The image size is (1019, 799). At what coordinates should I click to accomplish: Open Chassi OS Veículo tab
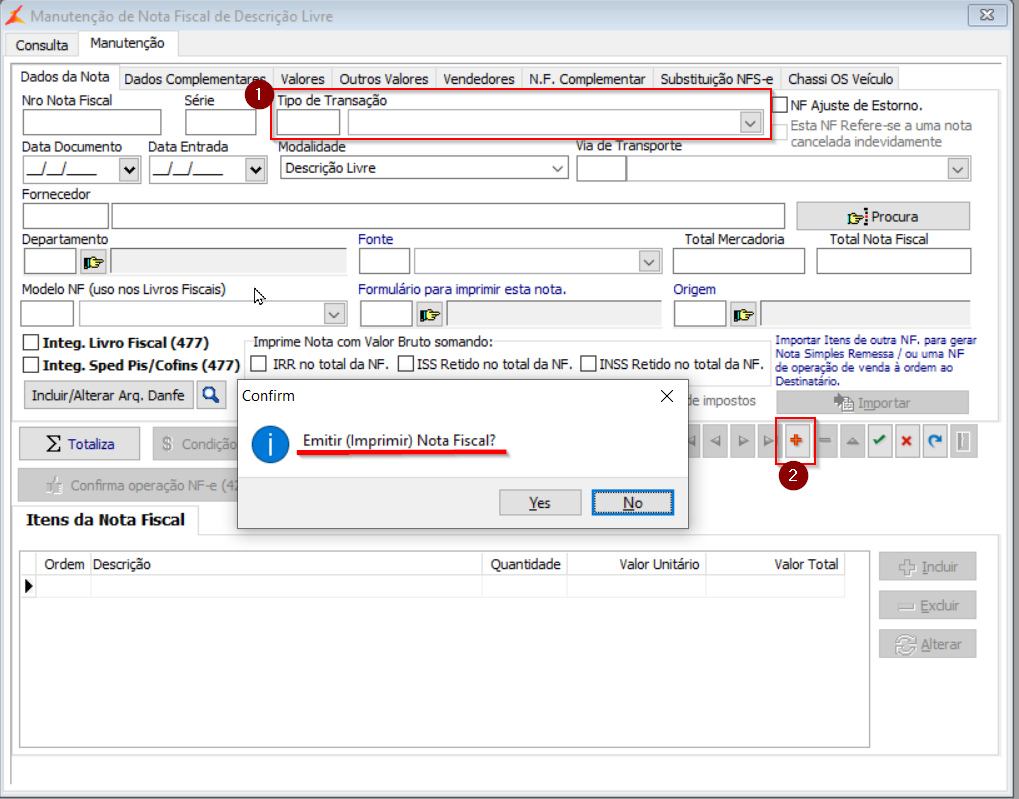840,79
